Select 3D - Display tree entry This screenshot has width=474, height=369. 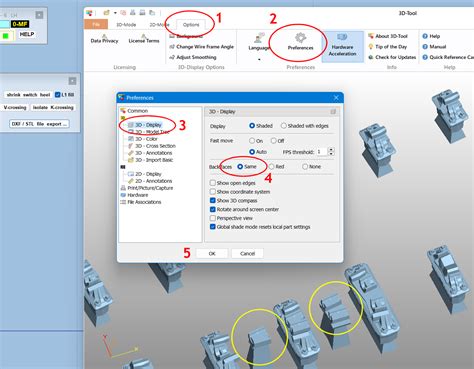[145, 125]
